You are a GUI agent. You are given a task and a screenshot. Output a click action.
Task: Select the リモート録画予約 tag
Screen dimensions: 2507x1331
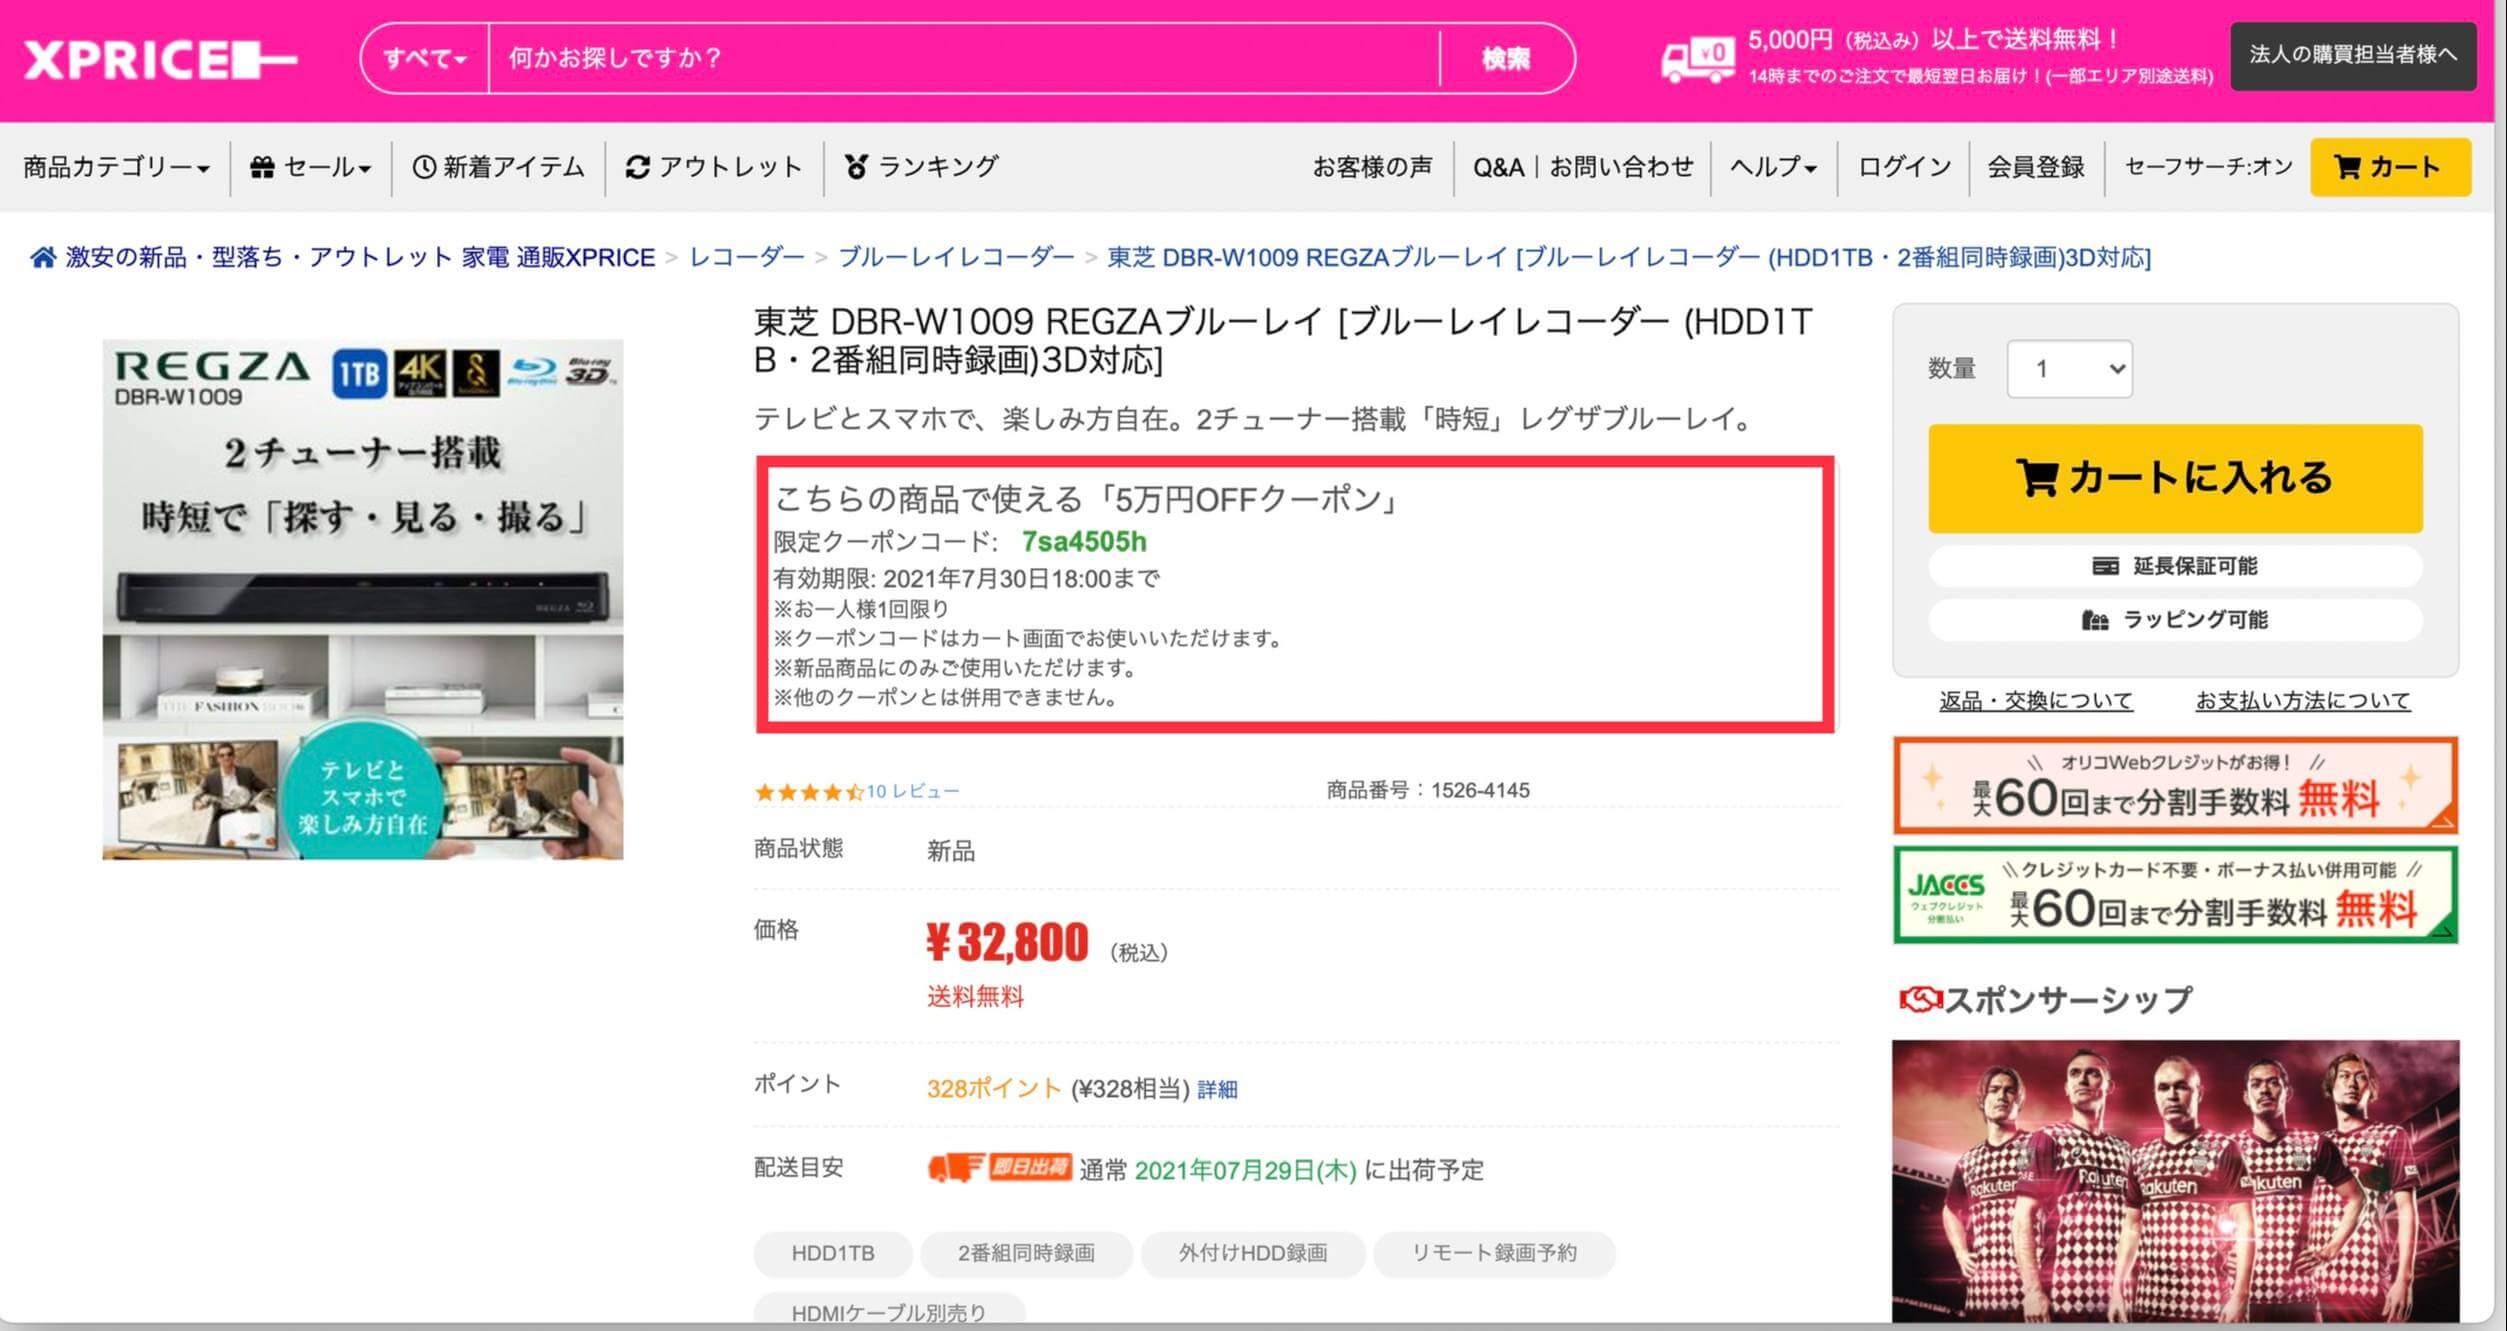coord(1494,1254)
